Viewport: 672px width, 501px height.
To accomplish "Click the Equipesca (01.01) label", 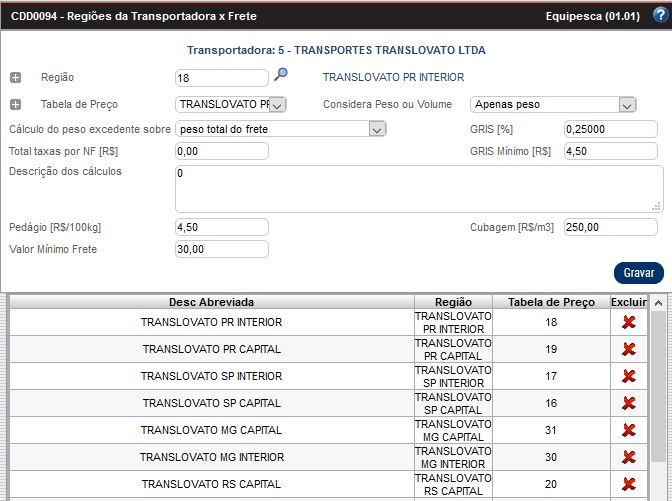I will coord(593,16).
